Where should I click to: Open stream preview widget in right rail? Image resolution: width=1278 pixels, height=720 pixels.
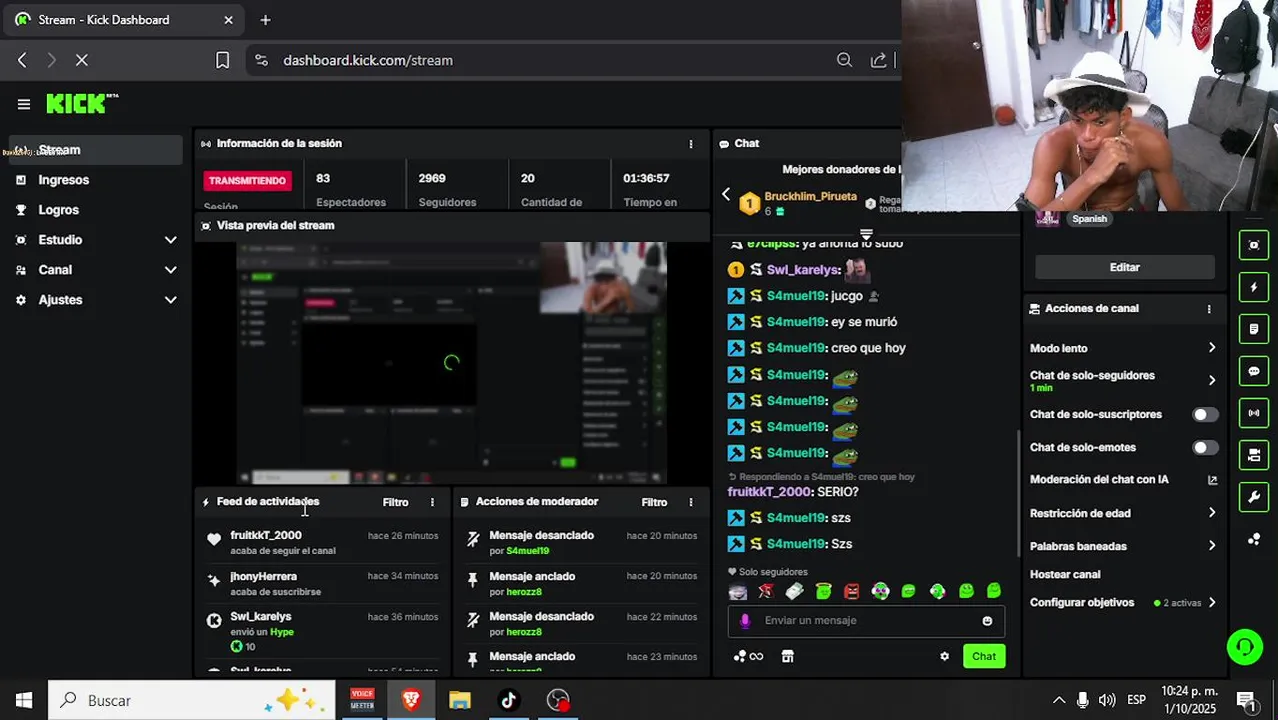(1254, 245)
